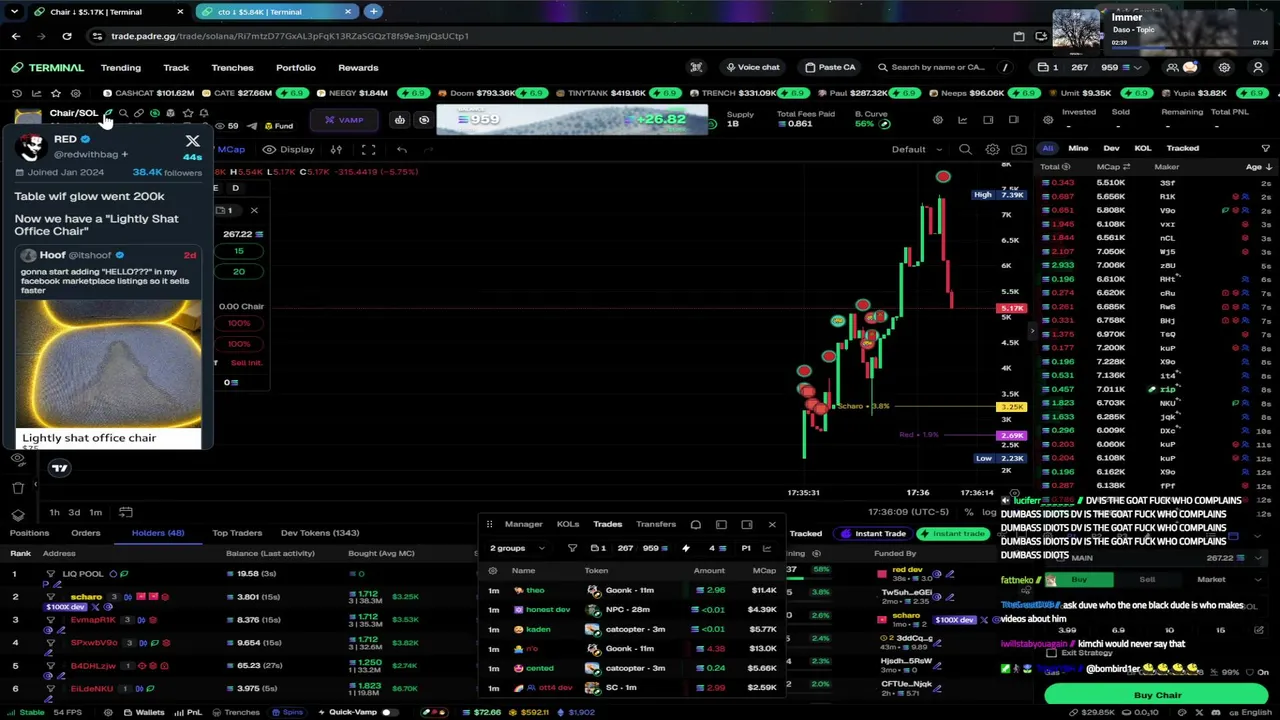Open the Rewards page
This screenshot has height=720, width=1280.
pyautogui.click(x=358, y=68)
